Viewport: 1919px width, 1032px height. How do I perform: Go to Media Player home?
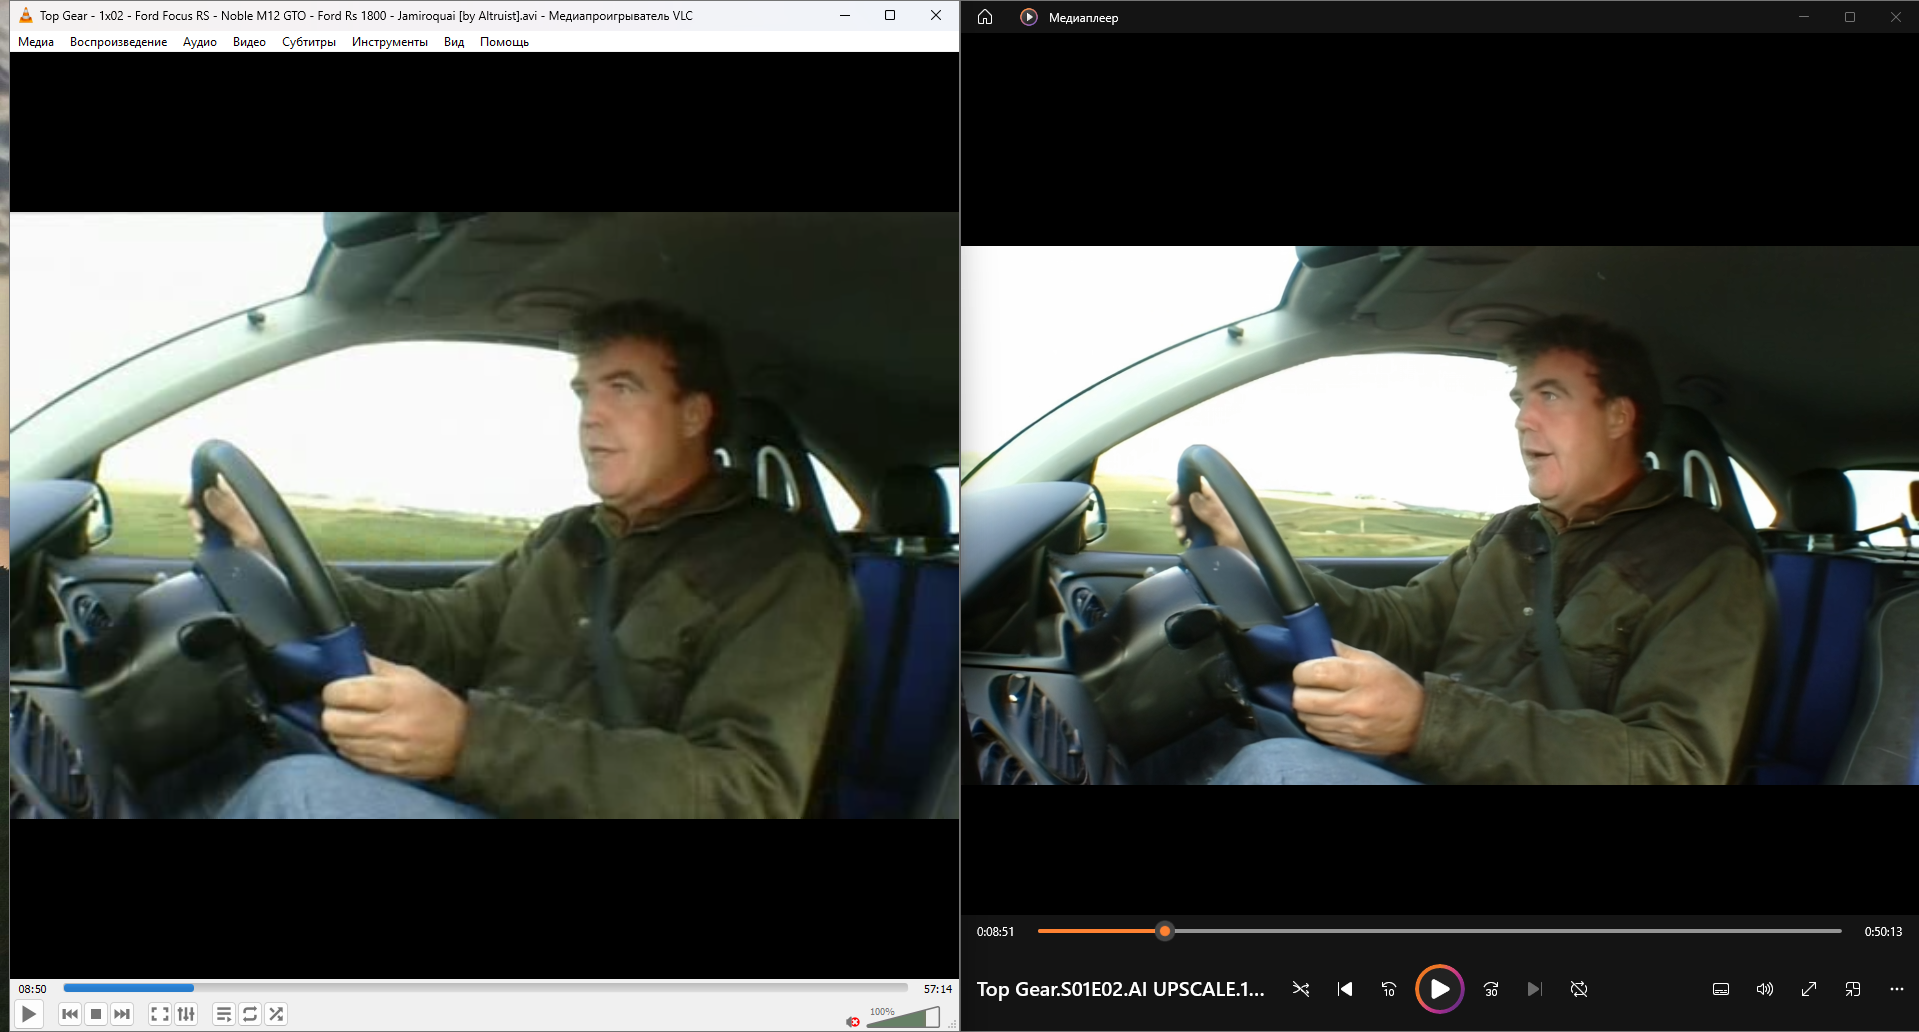pos(985,17)
